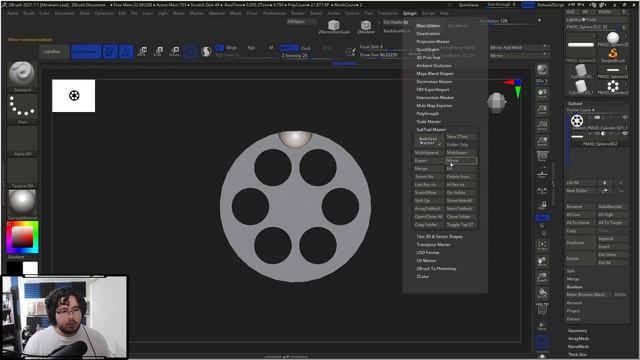Image resolution: width=640 pixels, height=360 pixels.
Task: Expand the Geometry section
Action: 578,331
